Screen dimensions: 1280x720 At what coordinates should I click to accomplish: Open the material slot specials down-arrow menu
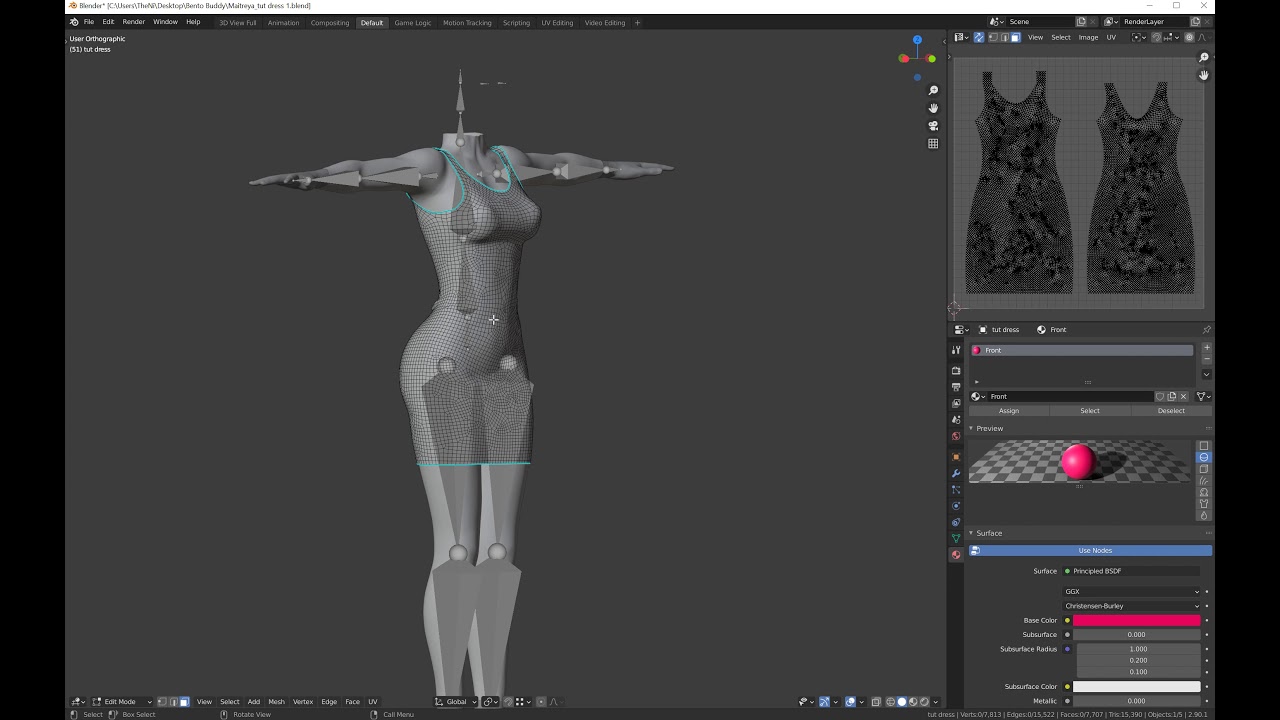pyautogui.click(x=1207, y=375)
